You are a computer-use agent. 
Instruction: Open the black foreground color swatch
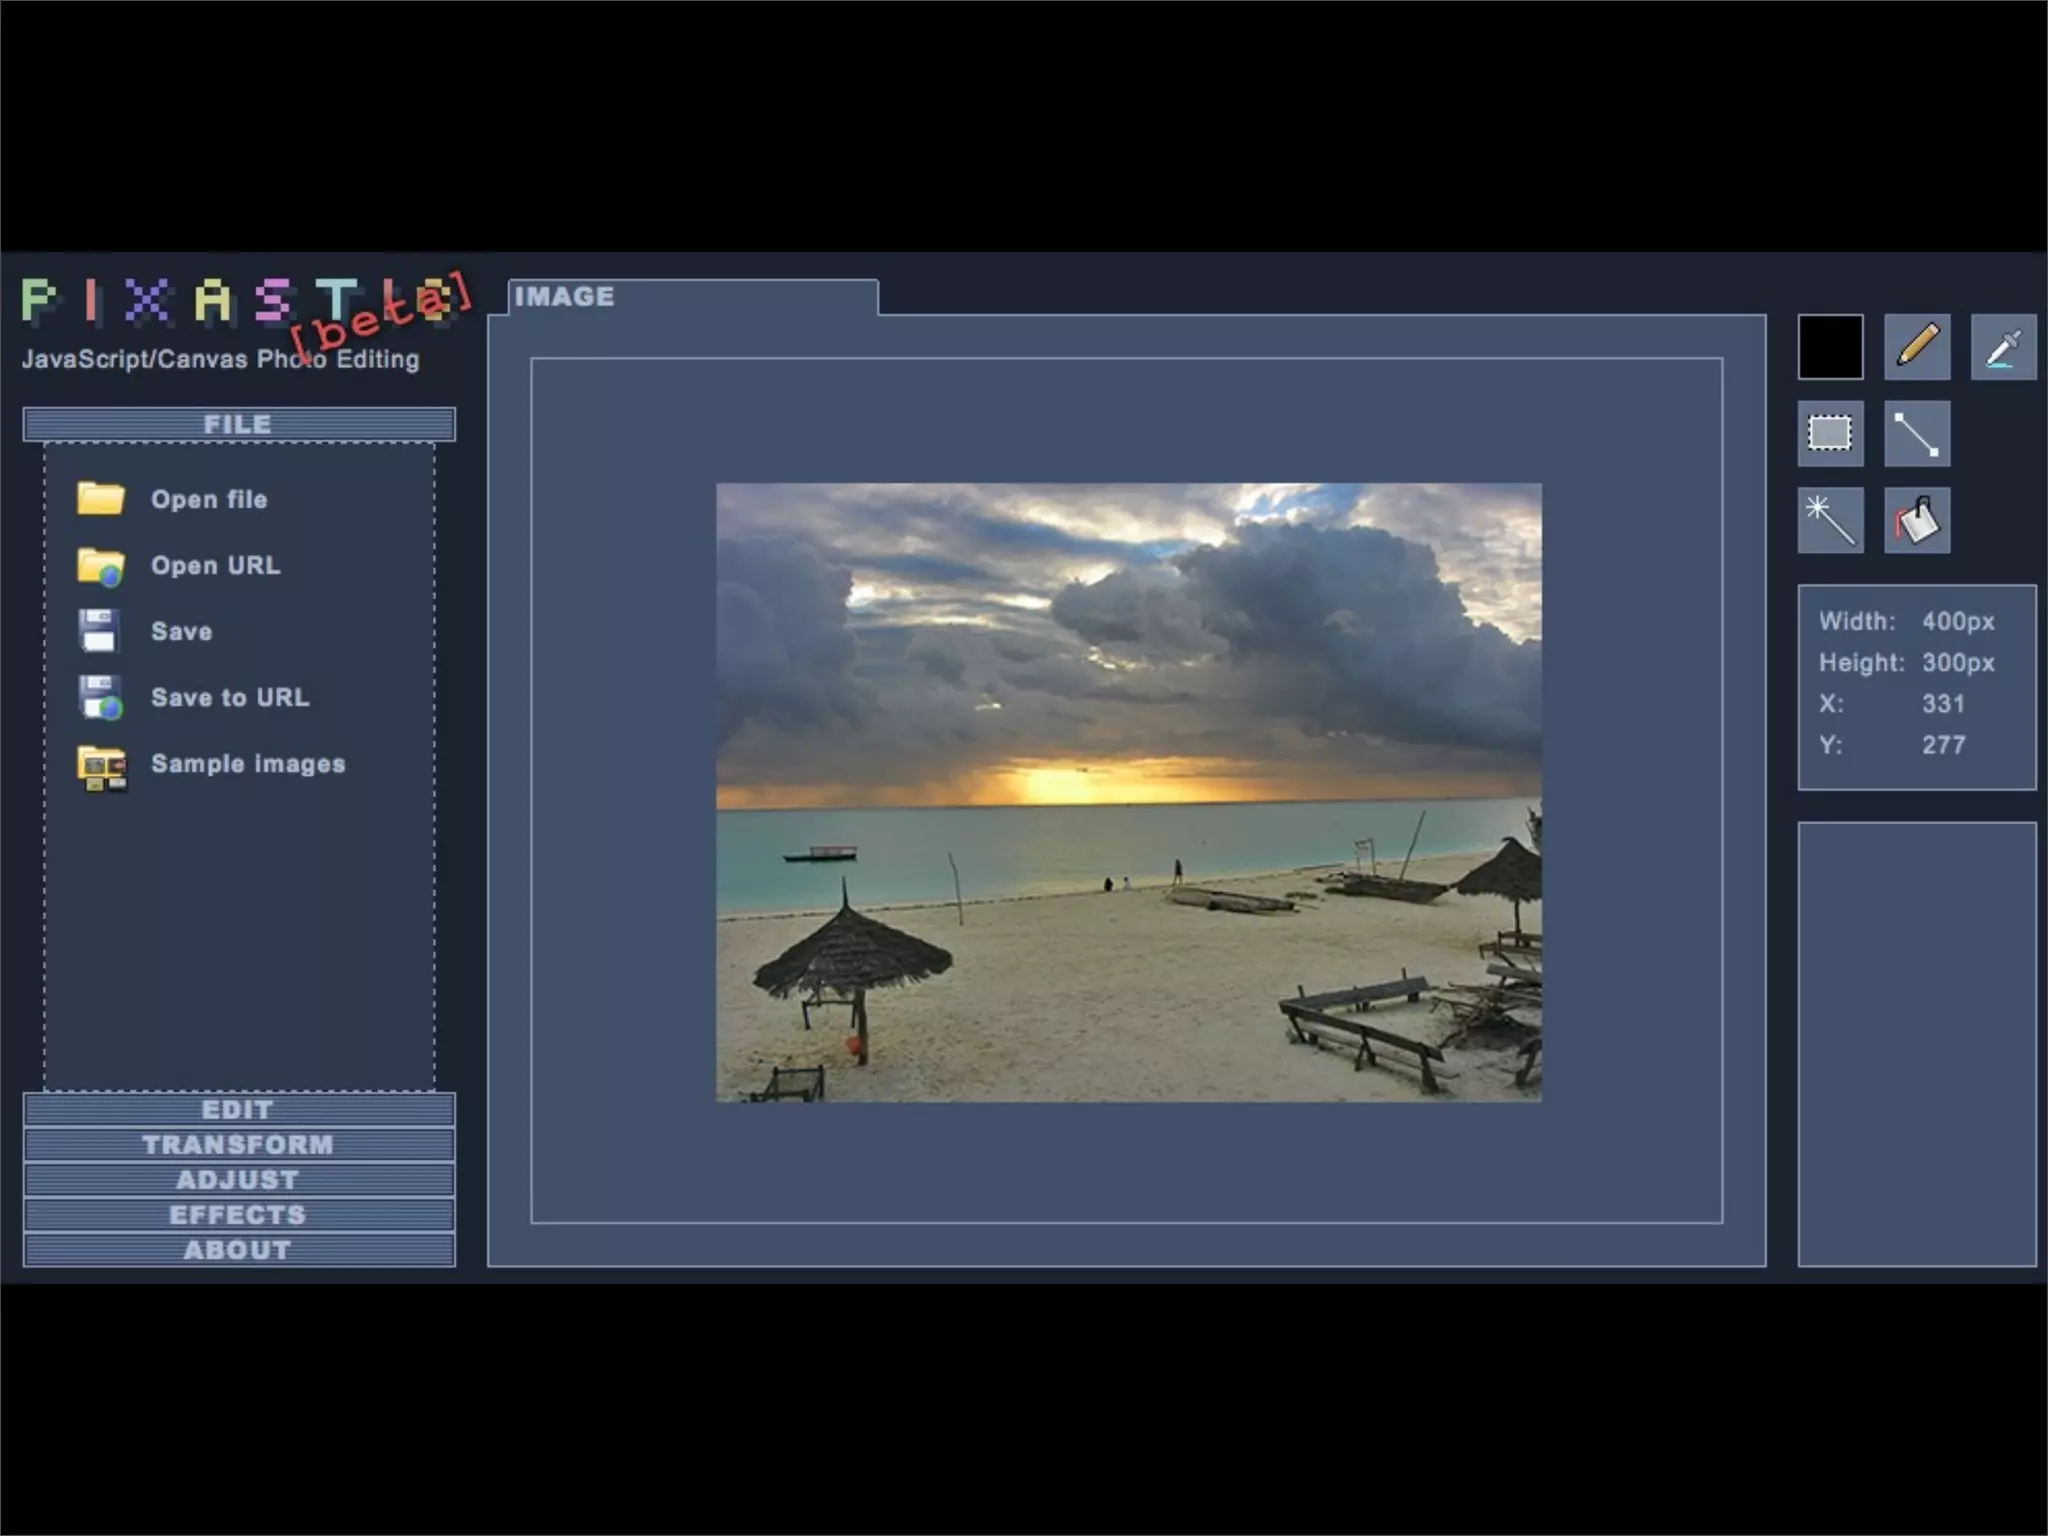click(x=1830, y=347)
